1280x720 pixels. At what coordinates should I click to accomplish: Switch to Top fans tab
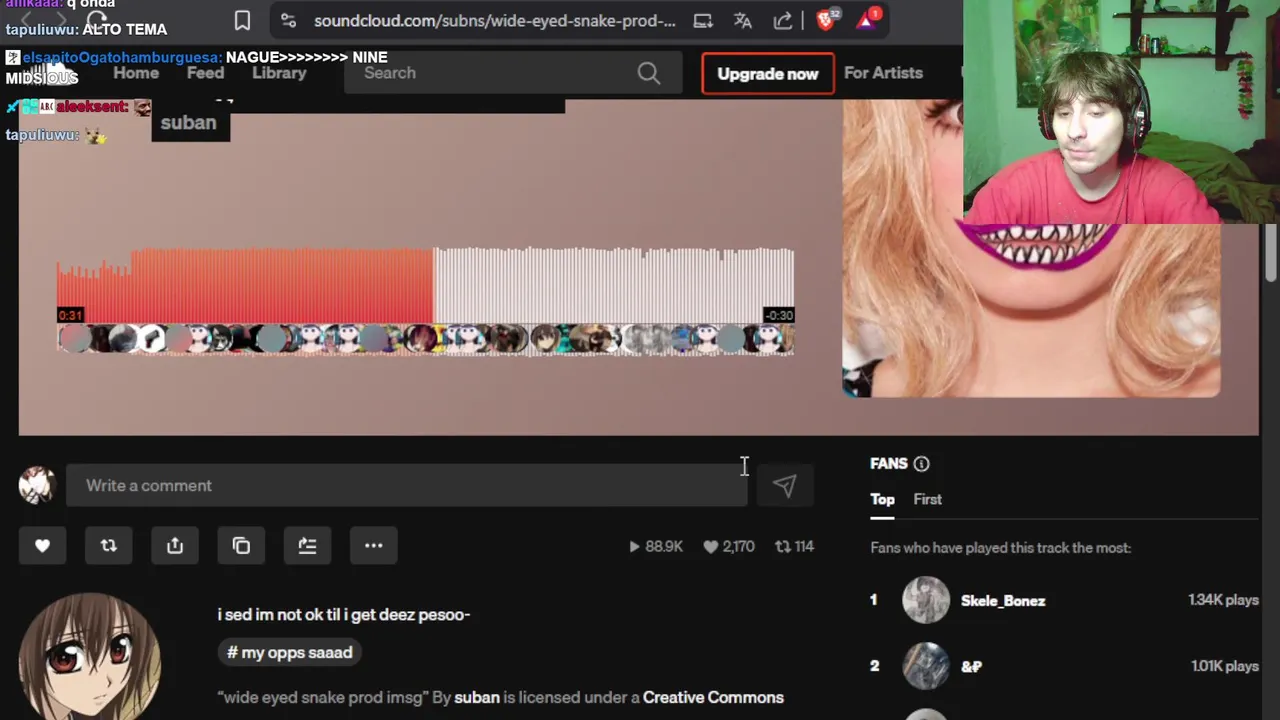(x=882, y=499)
